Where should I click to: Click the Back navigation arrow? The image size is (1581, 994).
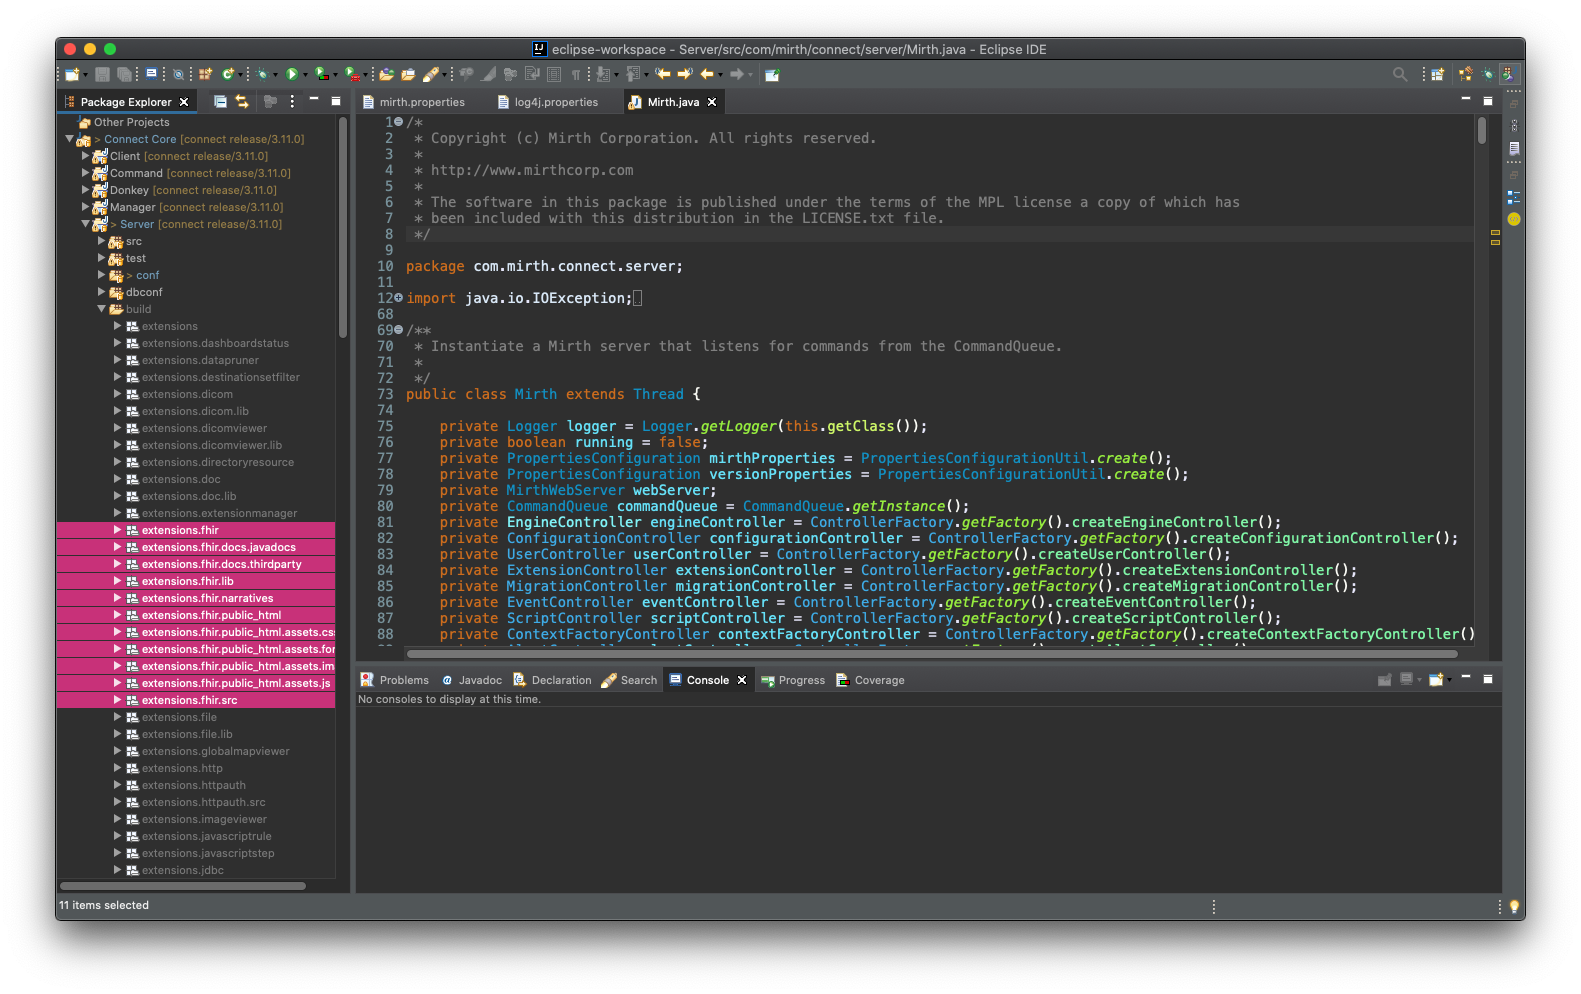click(707, 74)
